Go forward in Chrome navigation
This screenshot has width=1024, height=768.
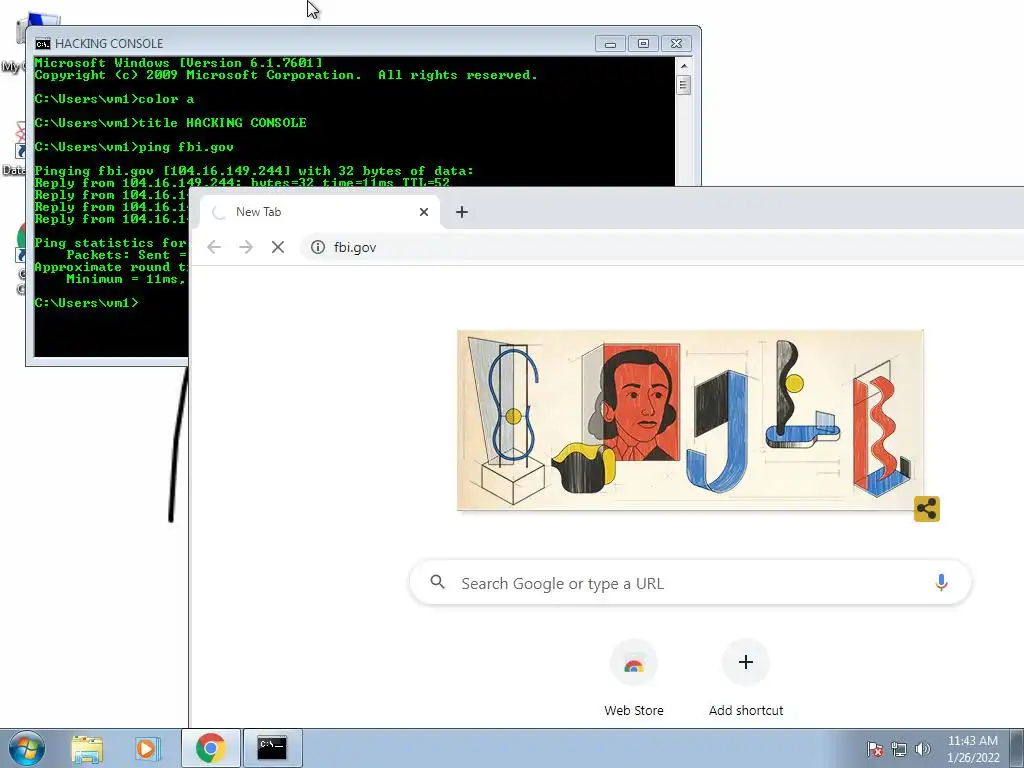[x=246, y=247]
